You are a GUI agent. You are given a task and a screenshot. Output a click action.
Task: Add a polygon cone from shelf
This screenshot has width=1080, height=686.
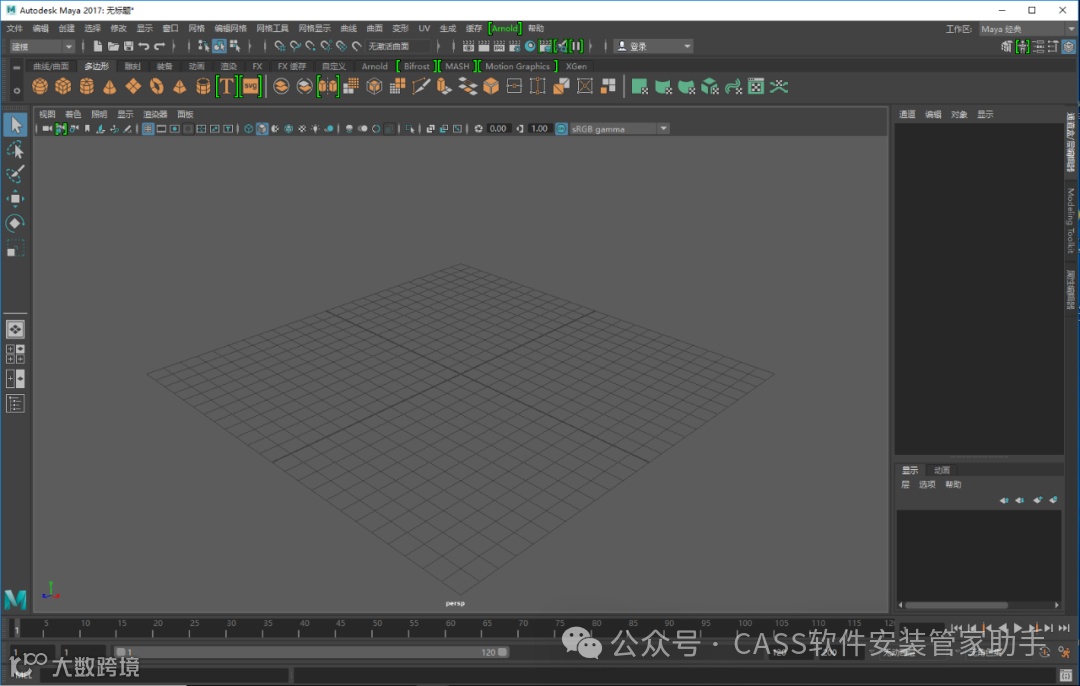[x=110, y=87]
